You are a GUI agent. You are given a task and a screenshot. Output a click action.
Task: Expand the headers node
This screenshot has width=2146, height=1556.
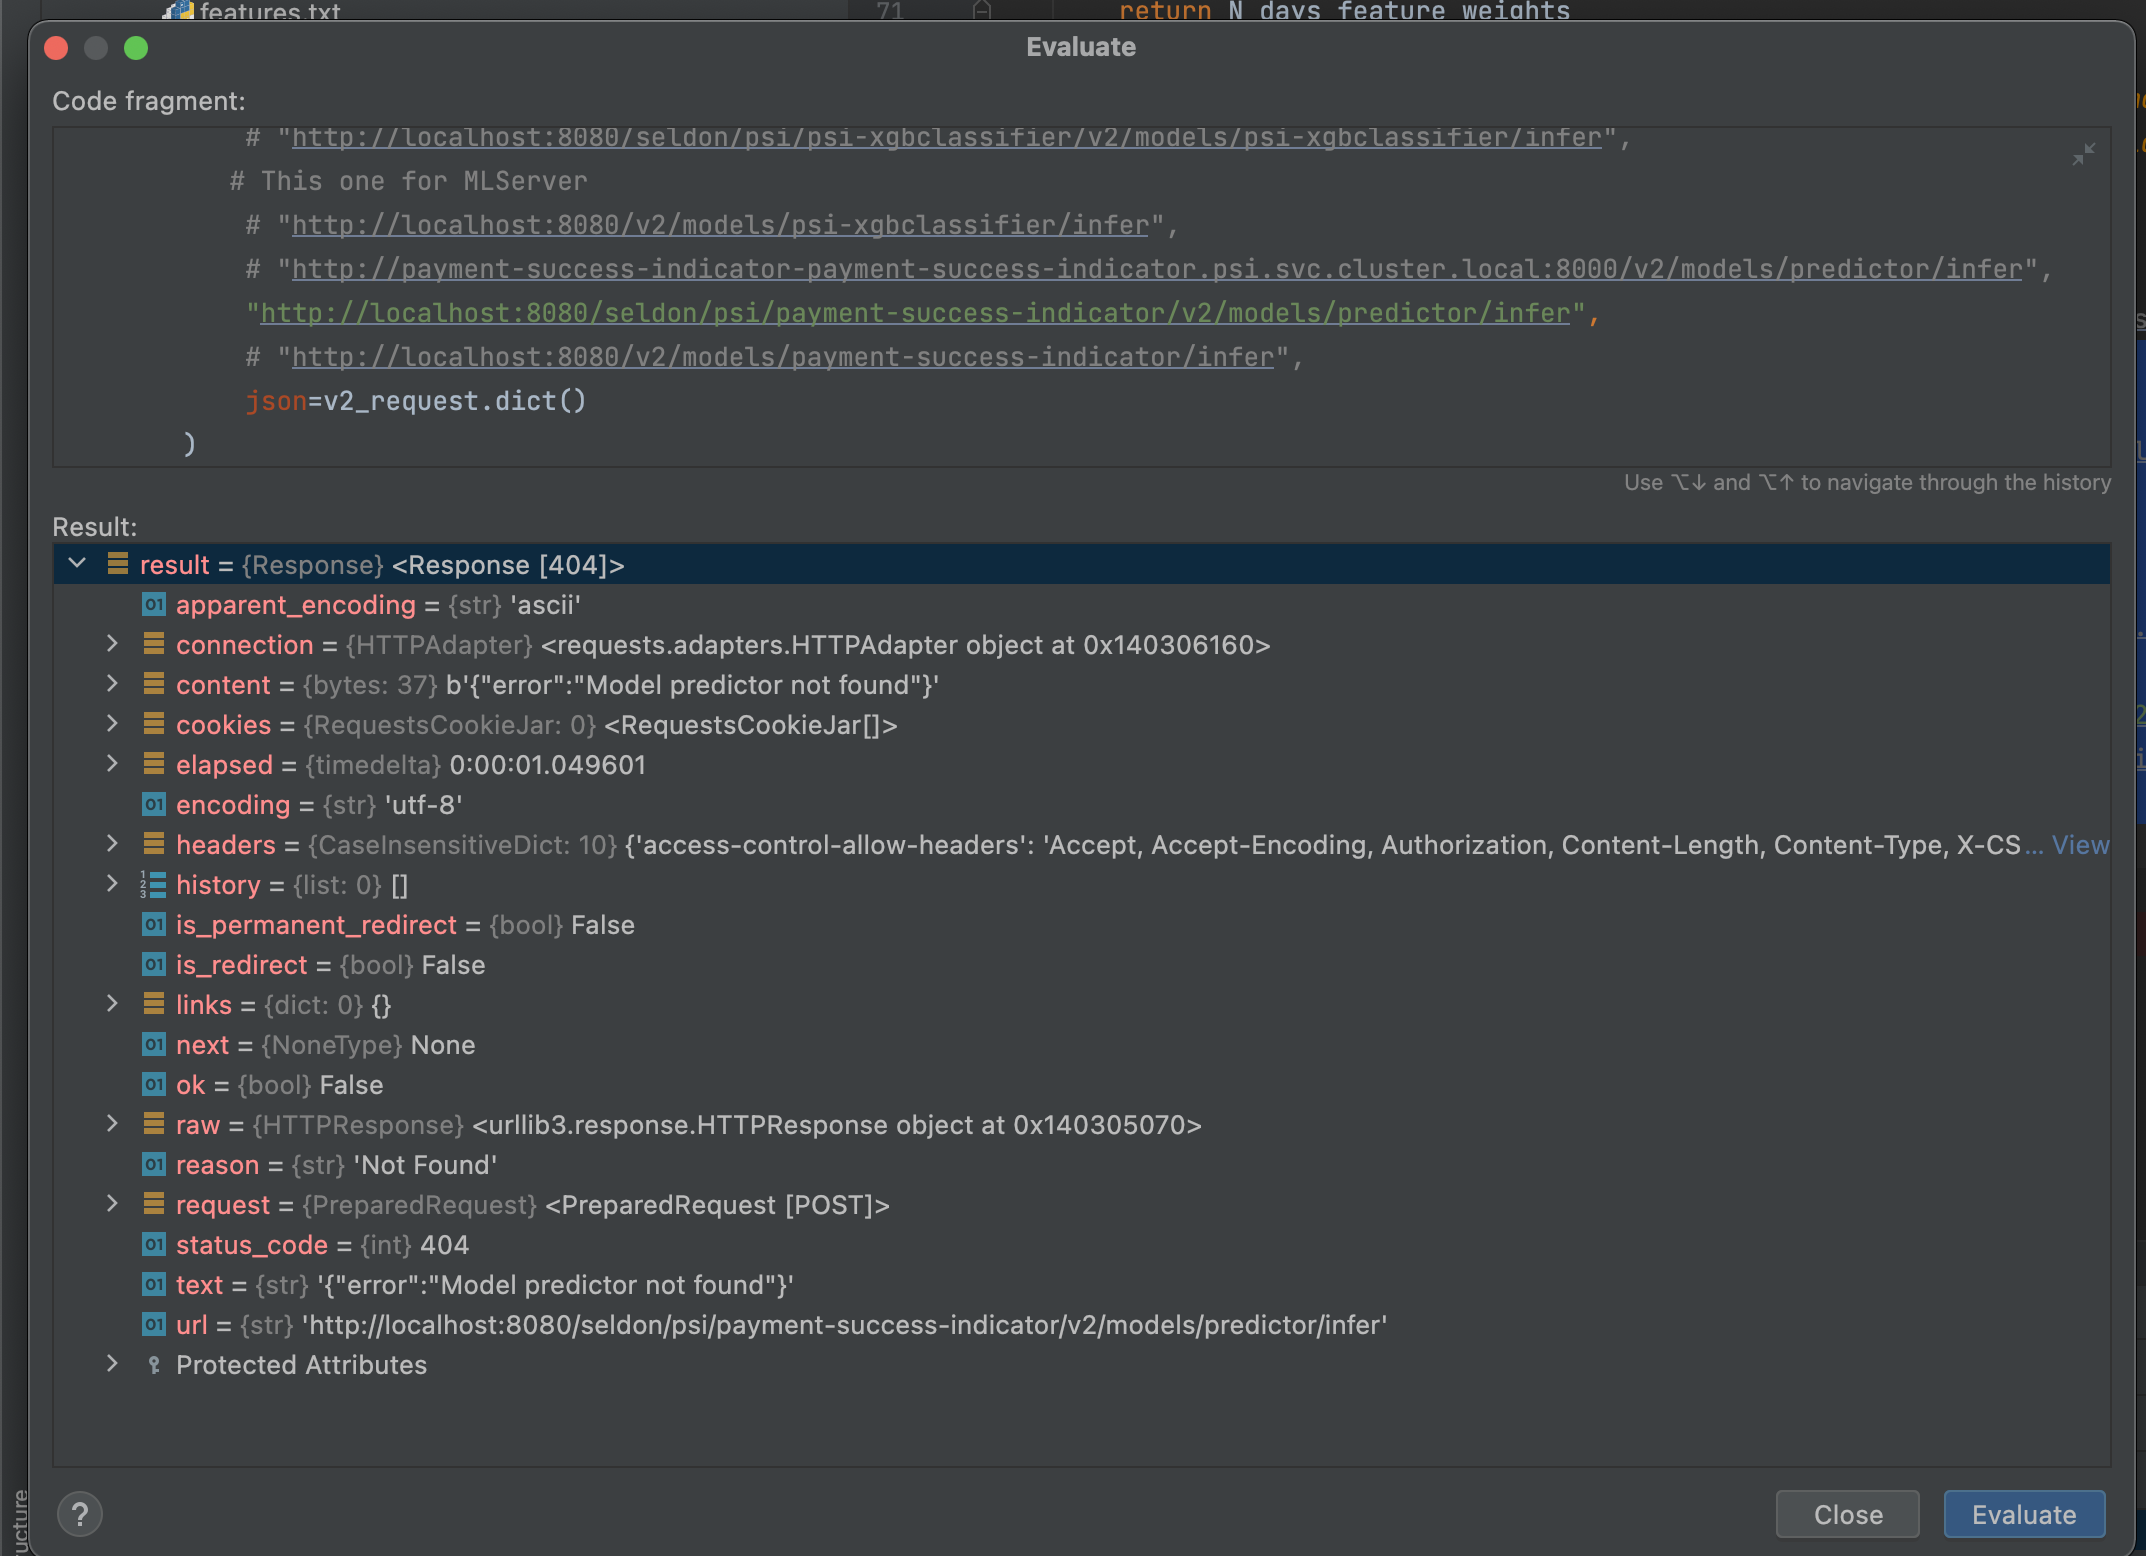pyautogui.click(x=112, y=844)
